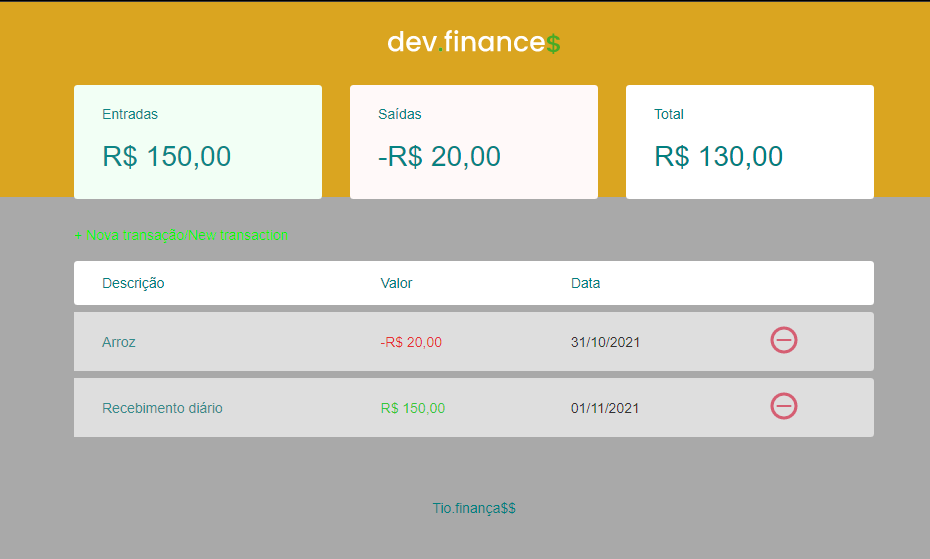
Task: Click the Tio.finança$$ footer text
Action: click(x=474, y=508)
